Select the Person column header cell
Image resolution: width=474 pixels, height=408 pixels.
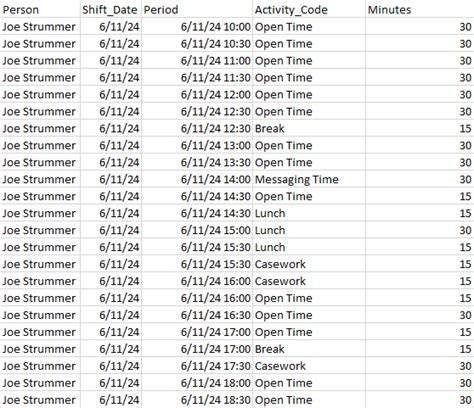[x=40, y=9]
